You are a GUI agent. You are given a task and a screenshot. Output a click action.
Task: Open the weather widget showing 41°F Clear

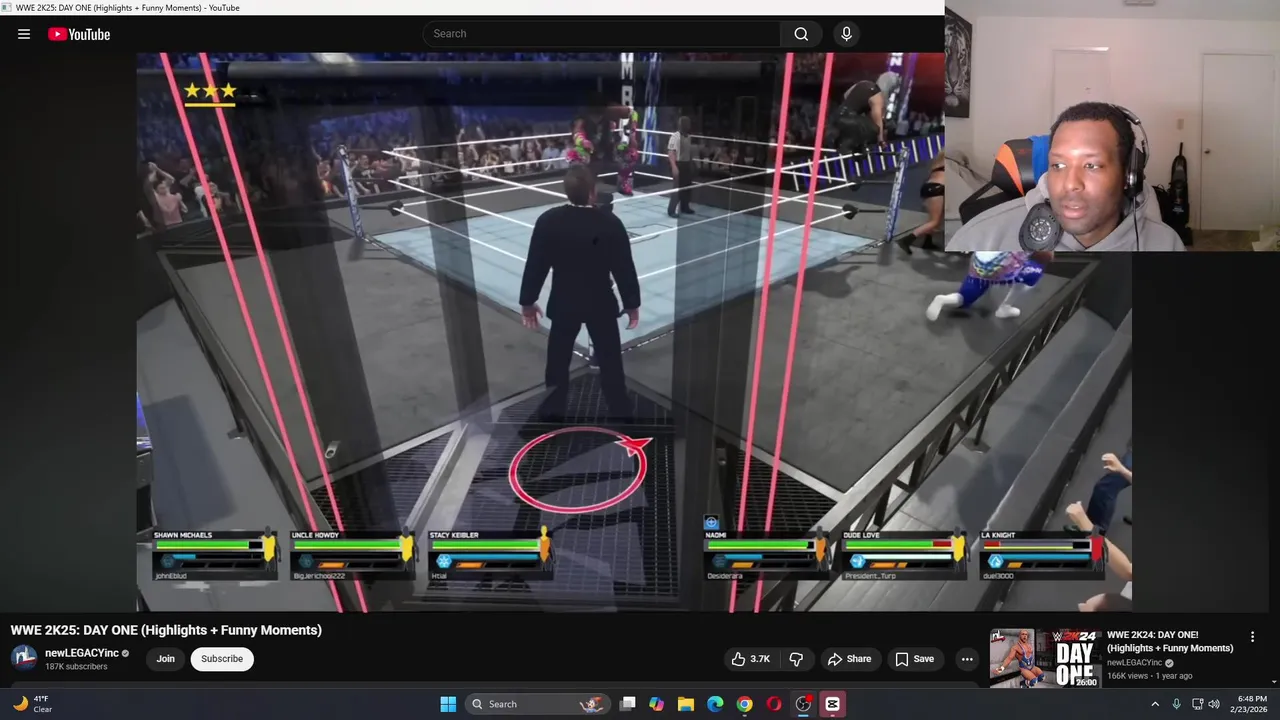[32, 704]
